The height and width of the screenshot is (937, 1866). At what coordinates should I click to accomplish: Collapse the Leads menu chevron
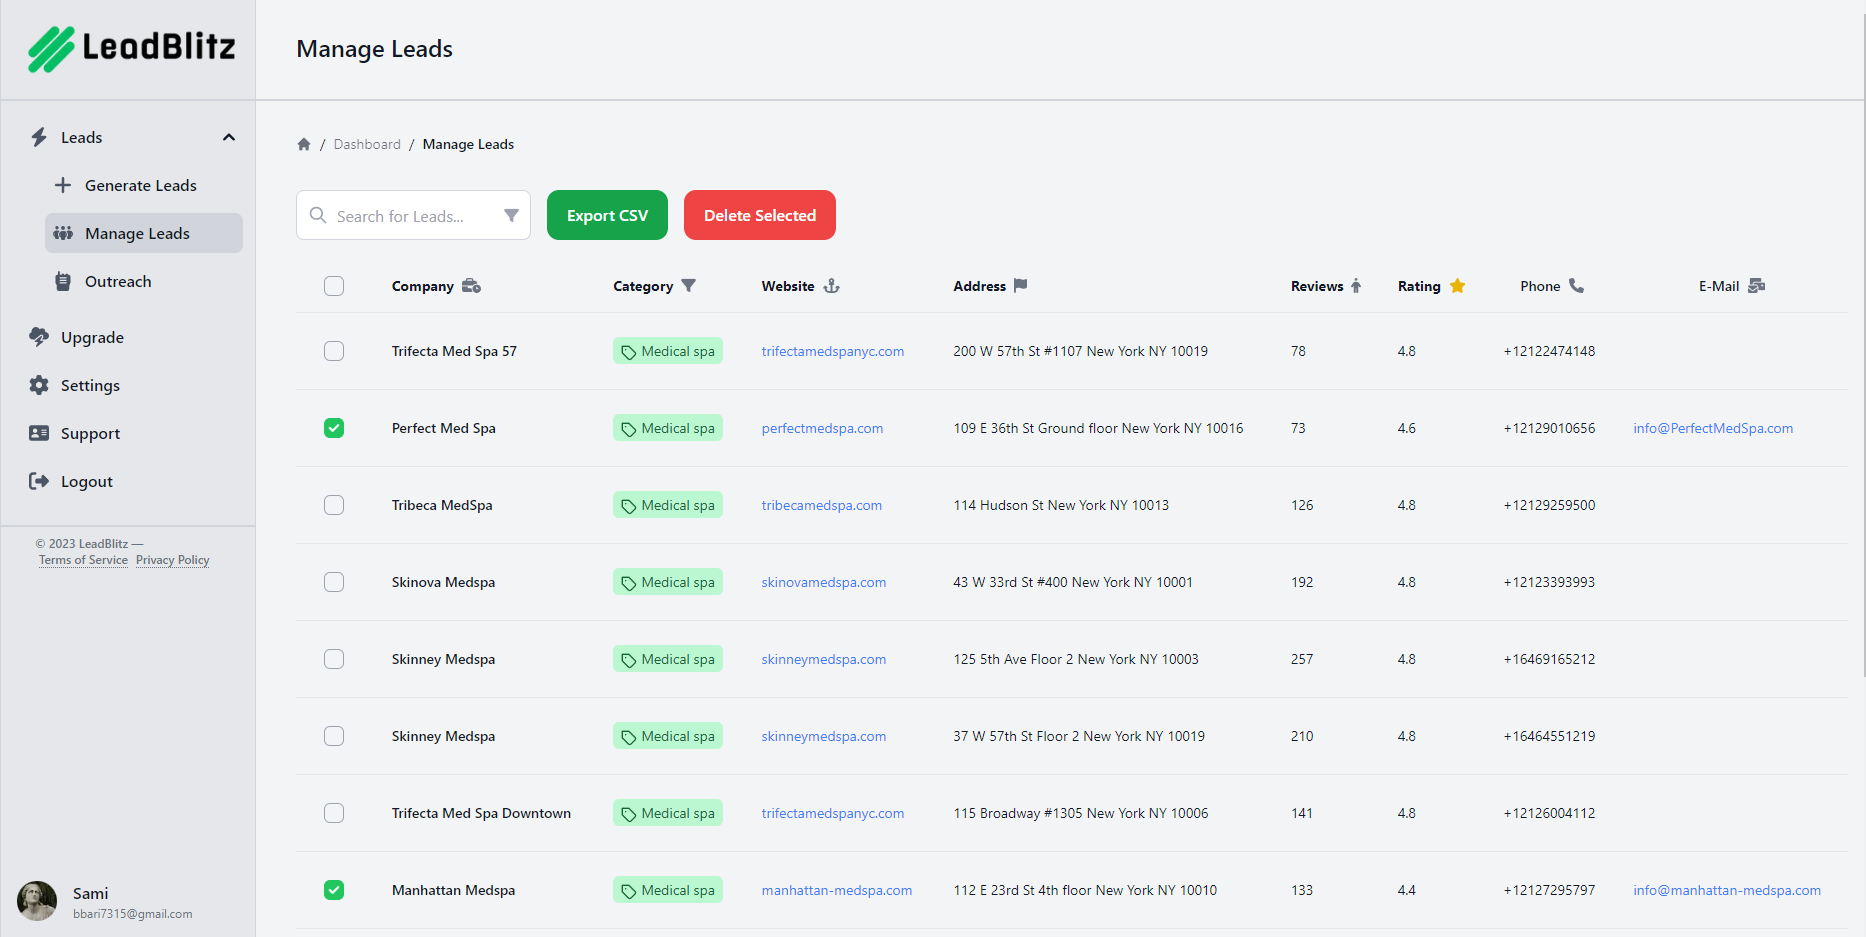click(229, 137)
